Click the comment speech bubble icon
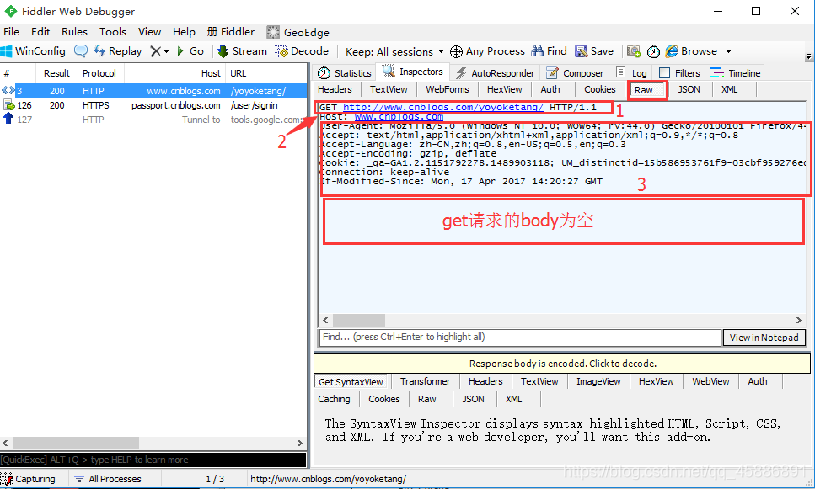Screen dimensions: 815x490 coord(81,51)
